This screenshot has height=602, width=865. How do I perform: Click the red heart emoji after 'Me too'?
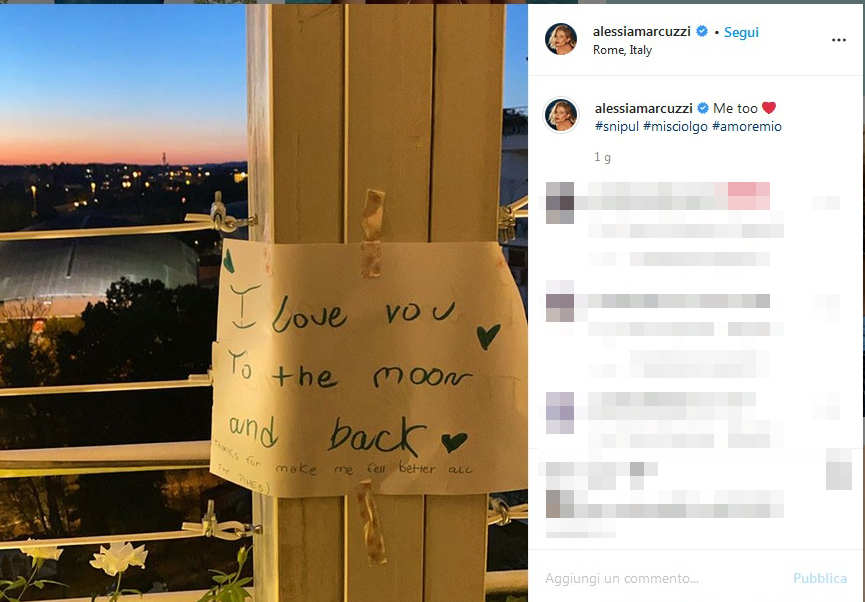pyautogui.click(x=769, y=108)
